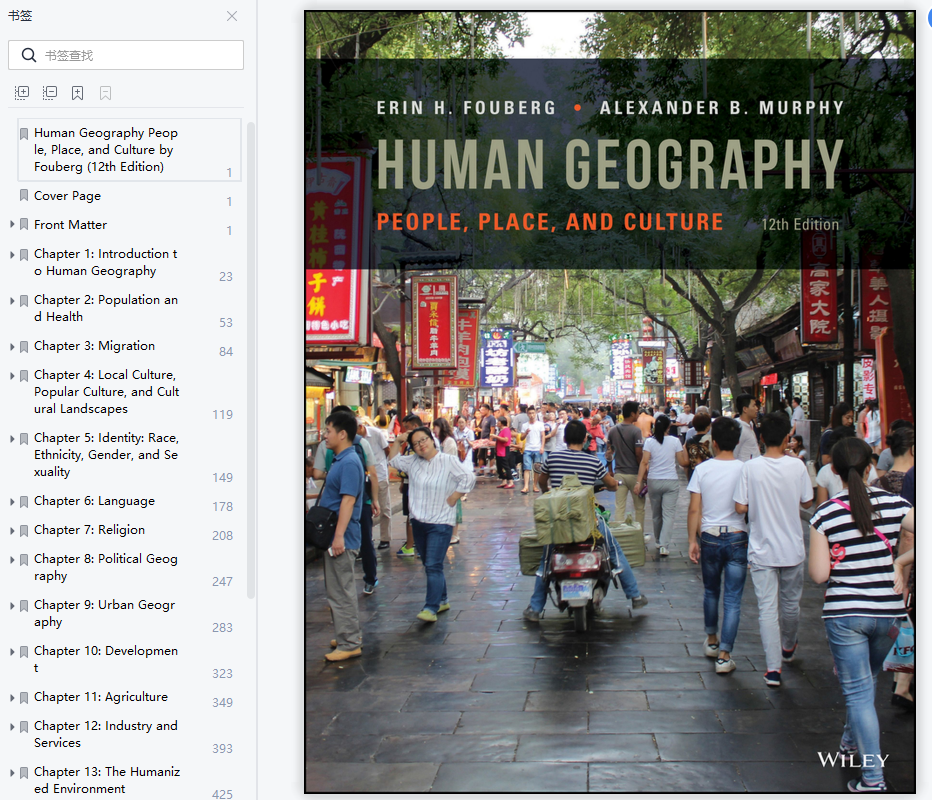Jump to Chapter 4: Local Culture bookmark

click(106, 392)
